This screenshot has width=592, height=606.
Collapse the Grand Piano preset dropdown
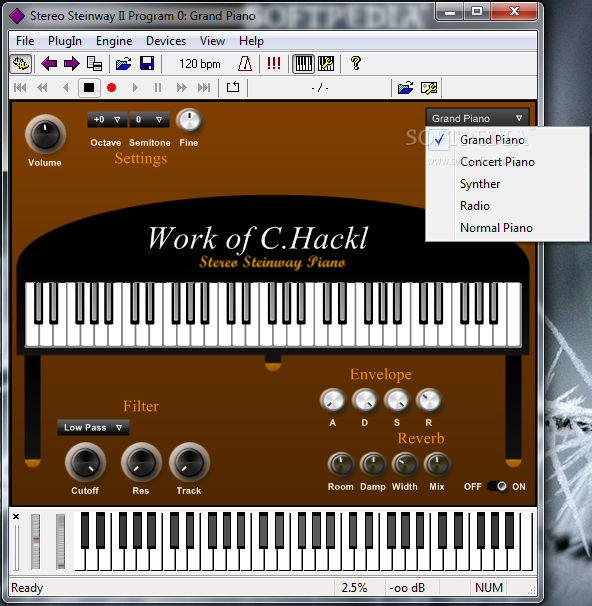click(x=477, y=118)
